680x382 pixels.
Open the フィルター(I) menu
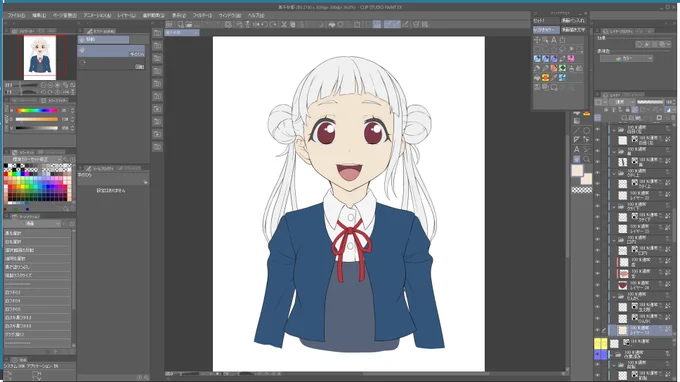(202, 15)
